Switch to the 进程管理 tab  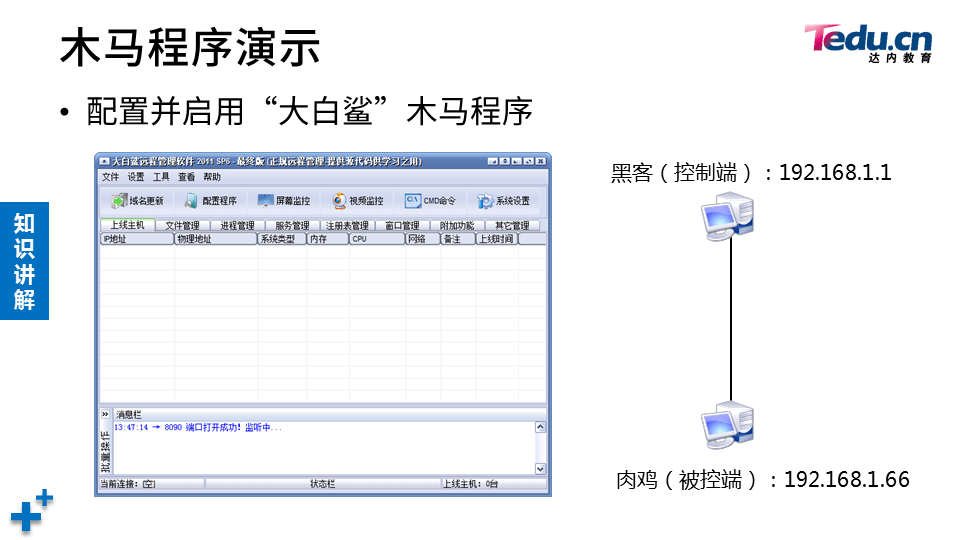tap(238, 225)
